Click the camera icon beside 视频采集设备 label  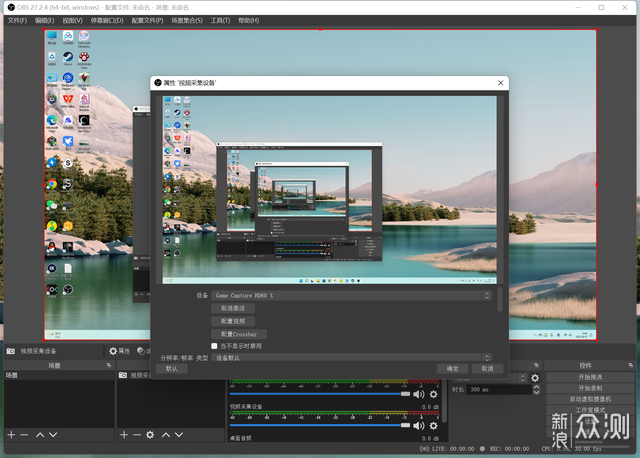(x=11, y=351)
